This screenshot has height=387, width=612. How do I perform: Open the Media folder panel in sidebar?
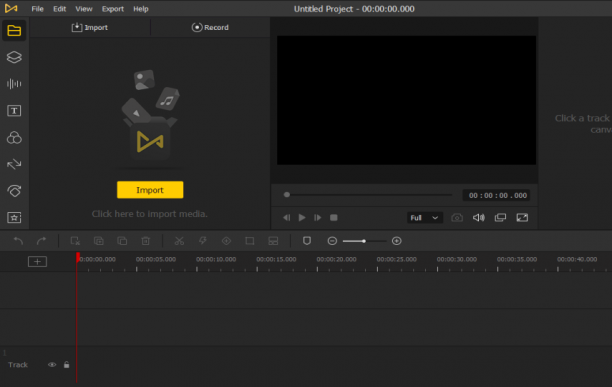coord(14,30)
